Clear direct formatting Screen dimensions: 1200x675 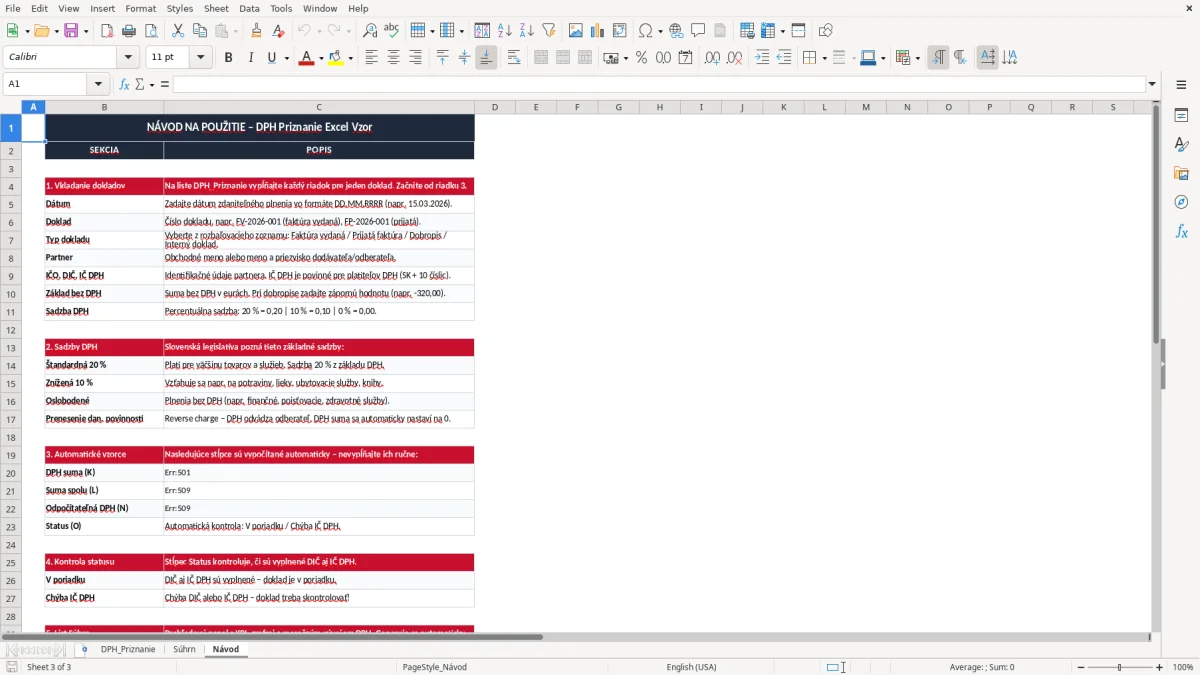pos(278,31)
